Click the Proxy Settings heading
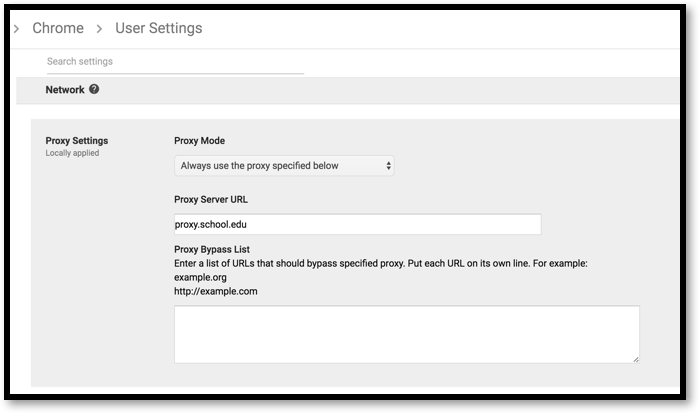699x413 pixels. [77, 141]
